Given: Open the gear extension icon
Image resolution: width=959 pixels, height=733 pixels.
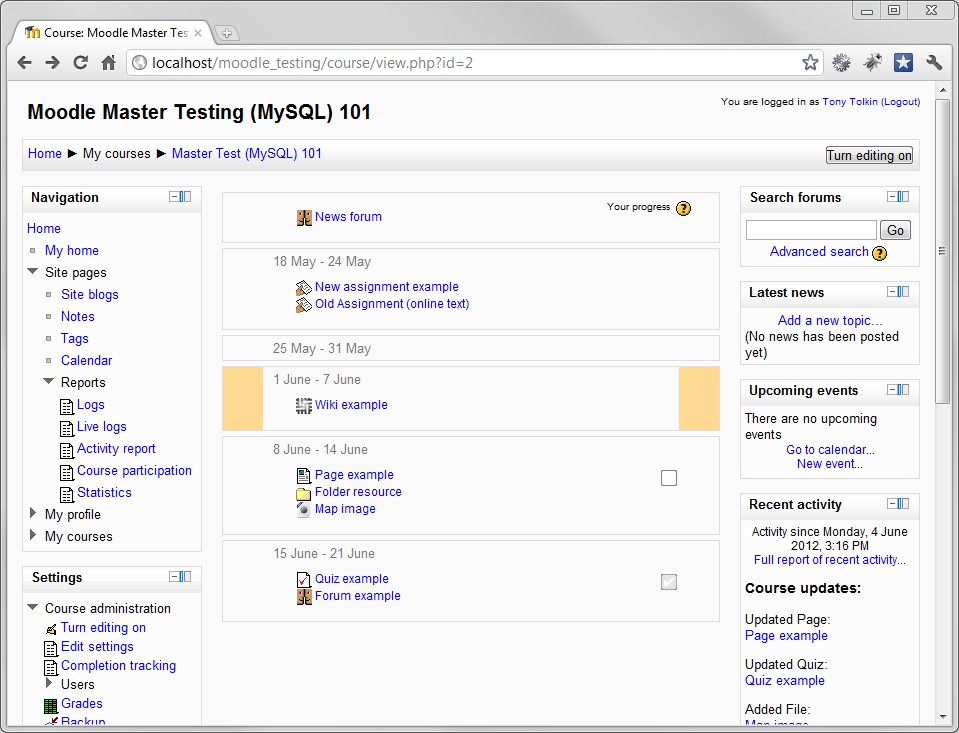Looking at the screenshot, I should click(x=842, y=62).
